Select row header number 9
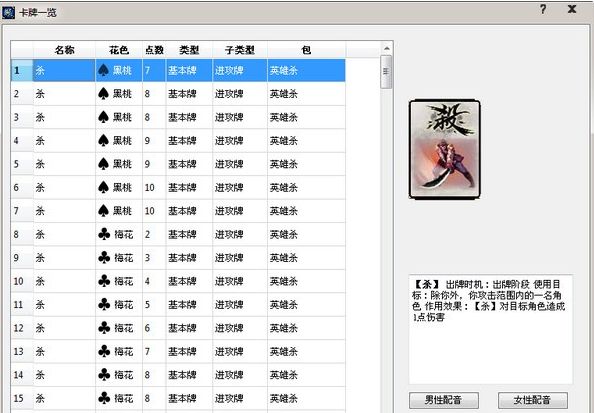The height and width of the screenshot is (413, 594). pyautogui.click(x=22, y=258)
